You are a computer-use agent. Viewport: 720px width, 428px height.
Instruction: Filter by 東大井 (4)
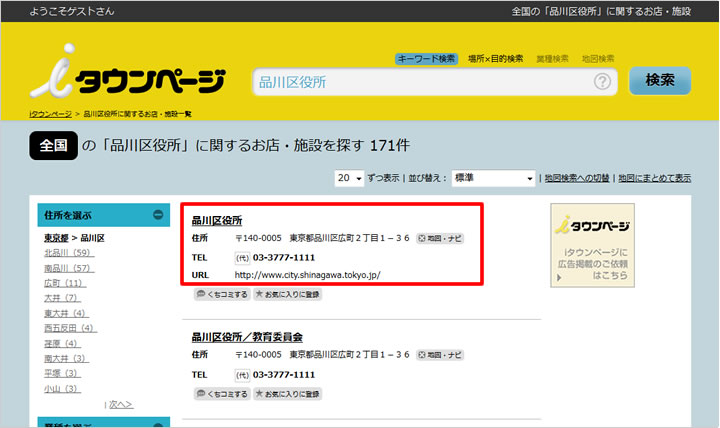click(67, 313)
